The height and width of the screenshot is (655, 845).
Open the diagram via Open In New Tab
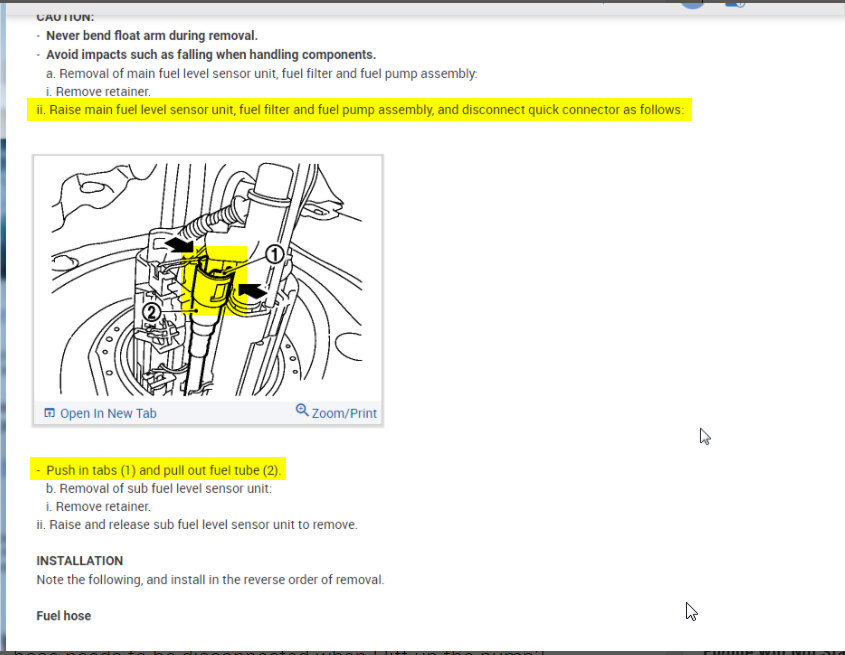pyautogui.click(x=108, y=413)
